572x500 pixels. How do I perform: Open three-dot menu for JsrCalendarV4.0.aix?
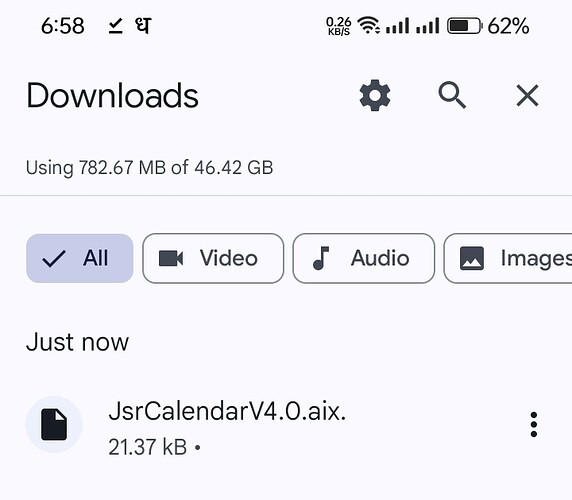tap(534, 425)
